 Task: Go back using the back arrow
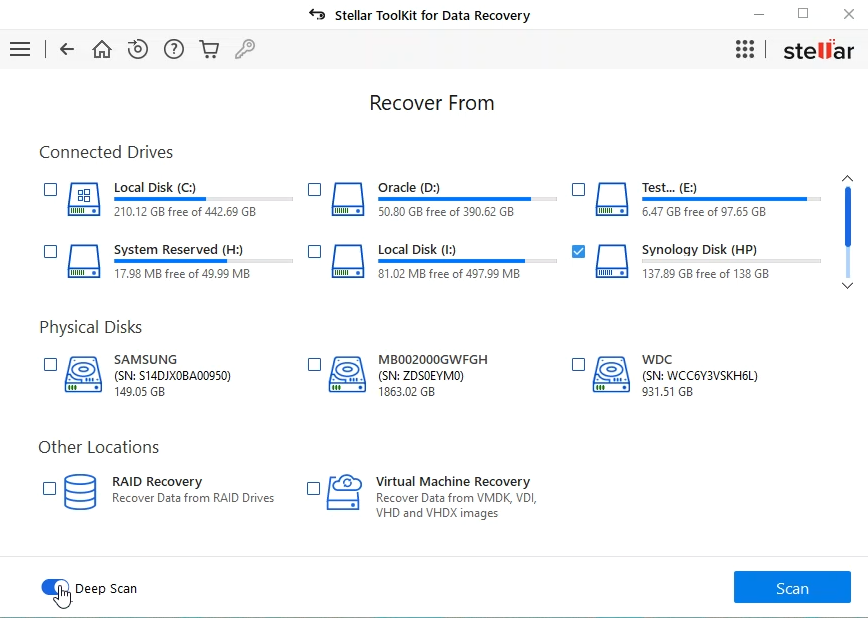click(x=67, y=49)
